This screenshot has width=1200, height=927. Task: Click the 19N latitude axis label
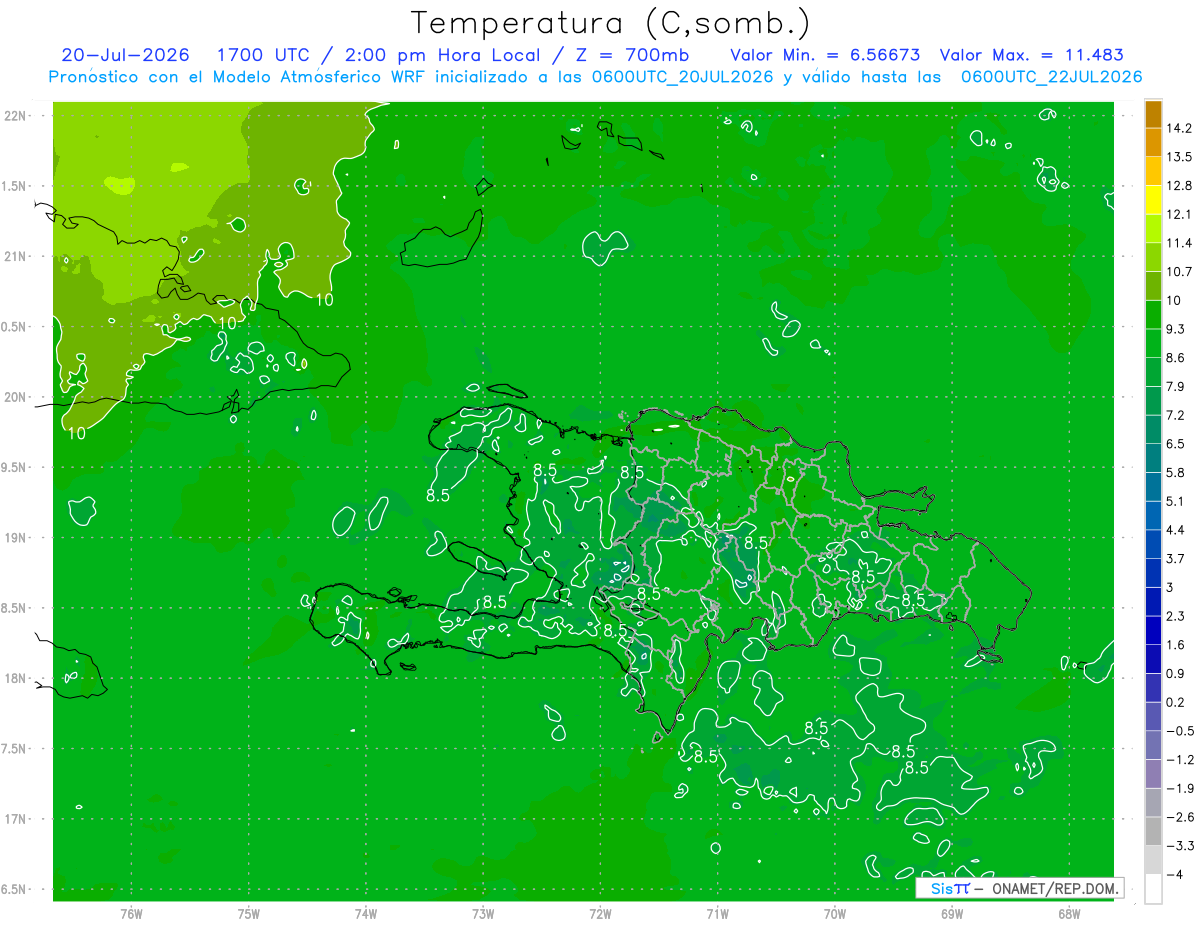(16, 538)
